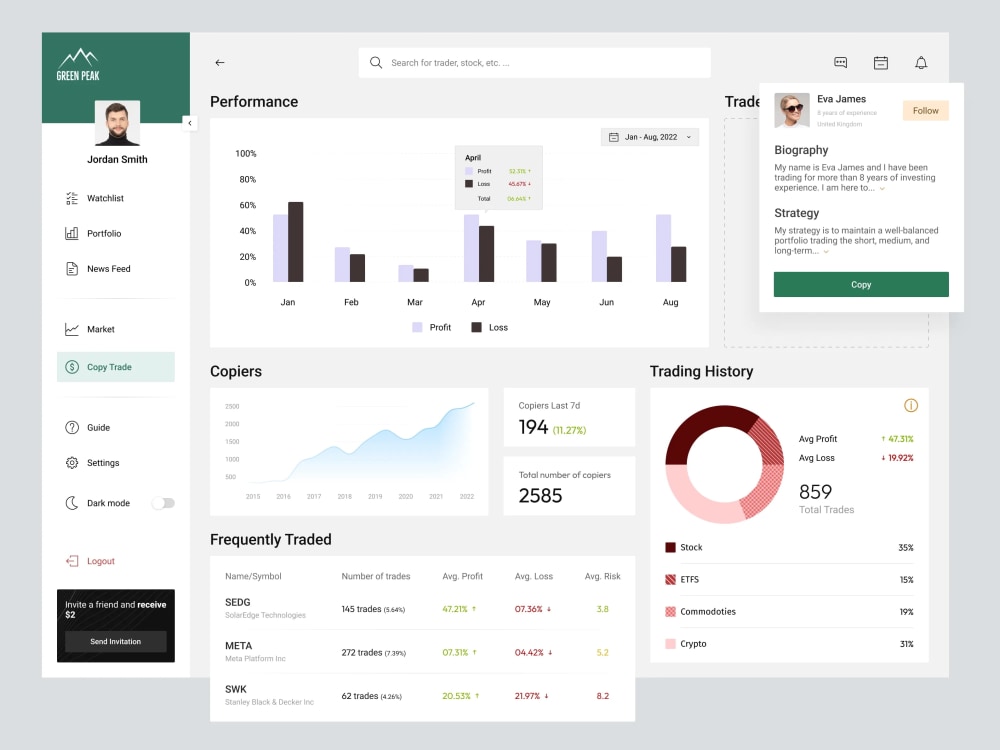Click the search for trader input field
Screen dimensions: 1000x750
pos(534,62)
